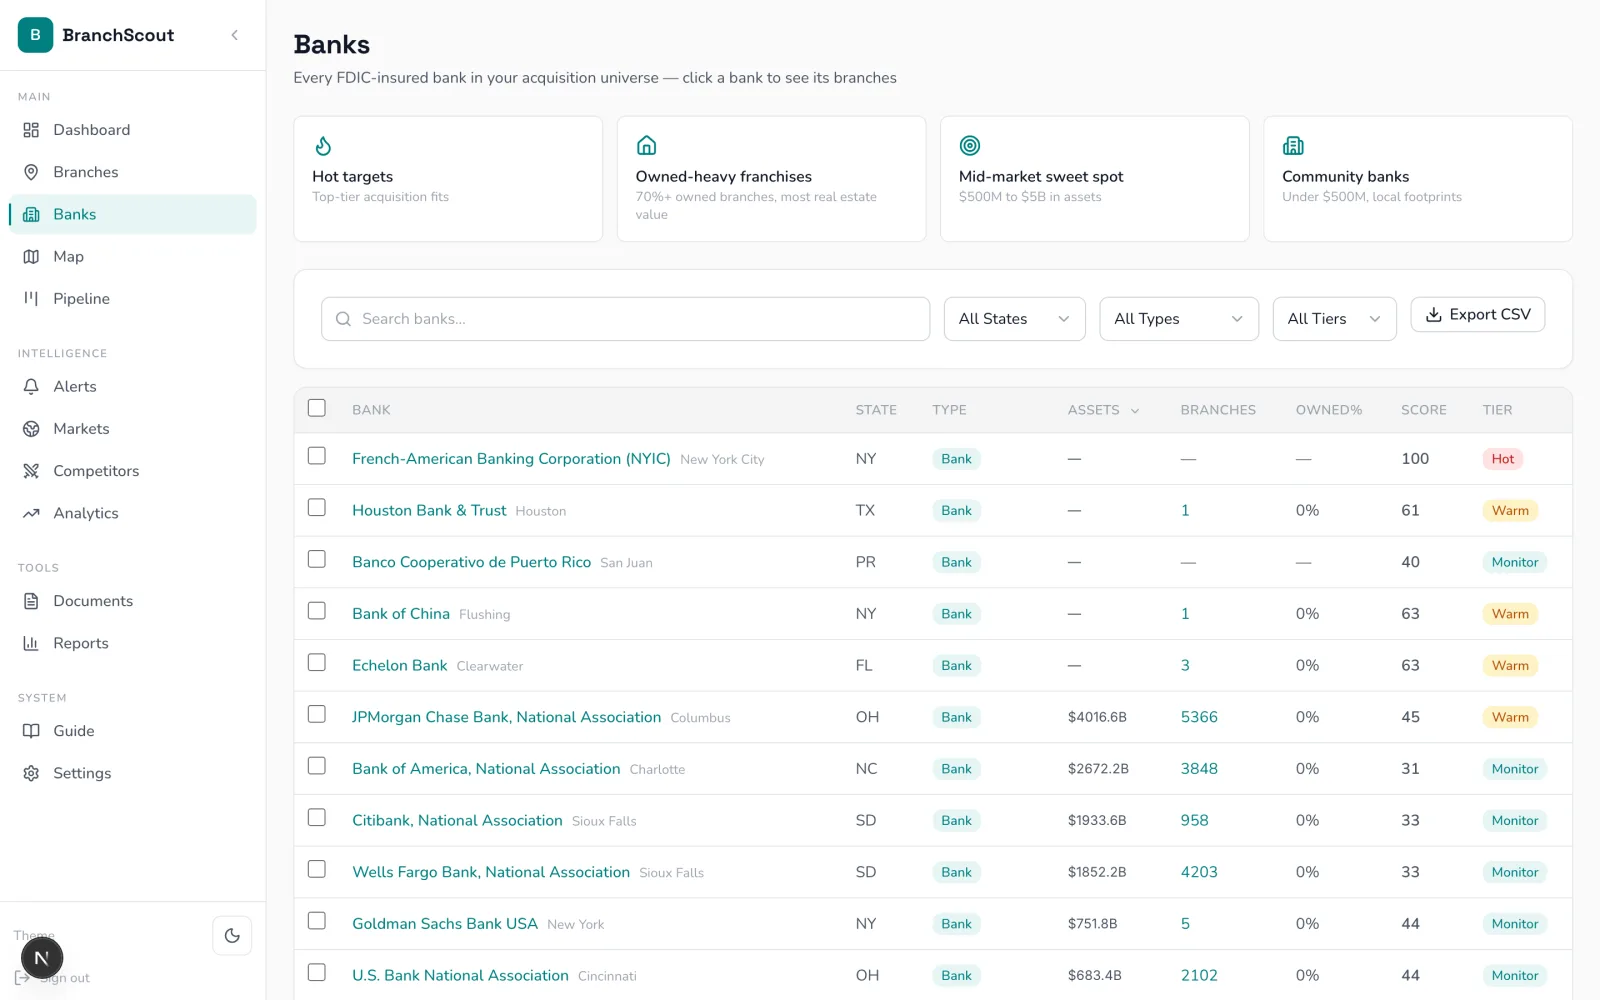Check the Bank of America row
The height and width of the screenshot is (1000, 1600).
317,766
